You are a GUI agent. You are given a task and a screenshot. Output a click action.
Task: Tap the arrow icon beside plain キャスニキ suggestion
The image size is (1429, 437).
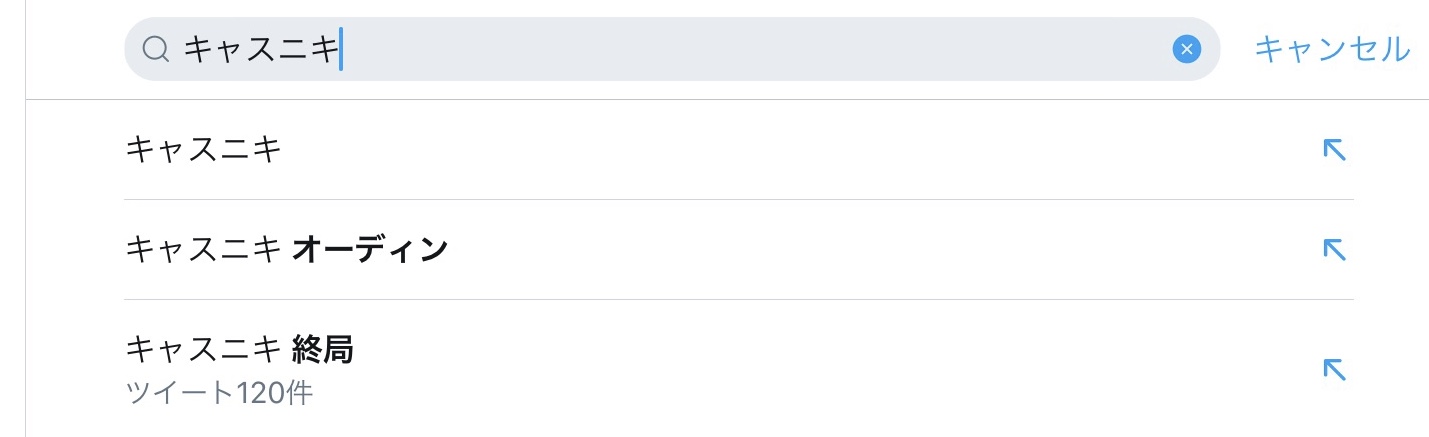(1334, 150)
